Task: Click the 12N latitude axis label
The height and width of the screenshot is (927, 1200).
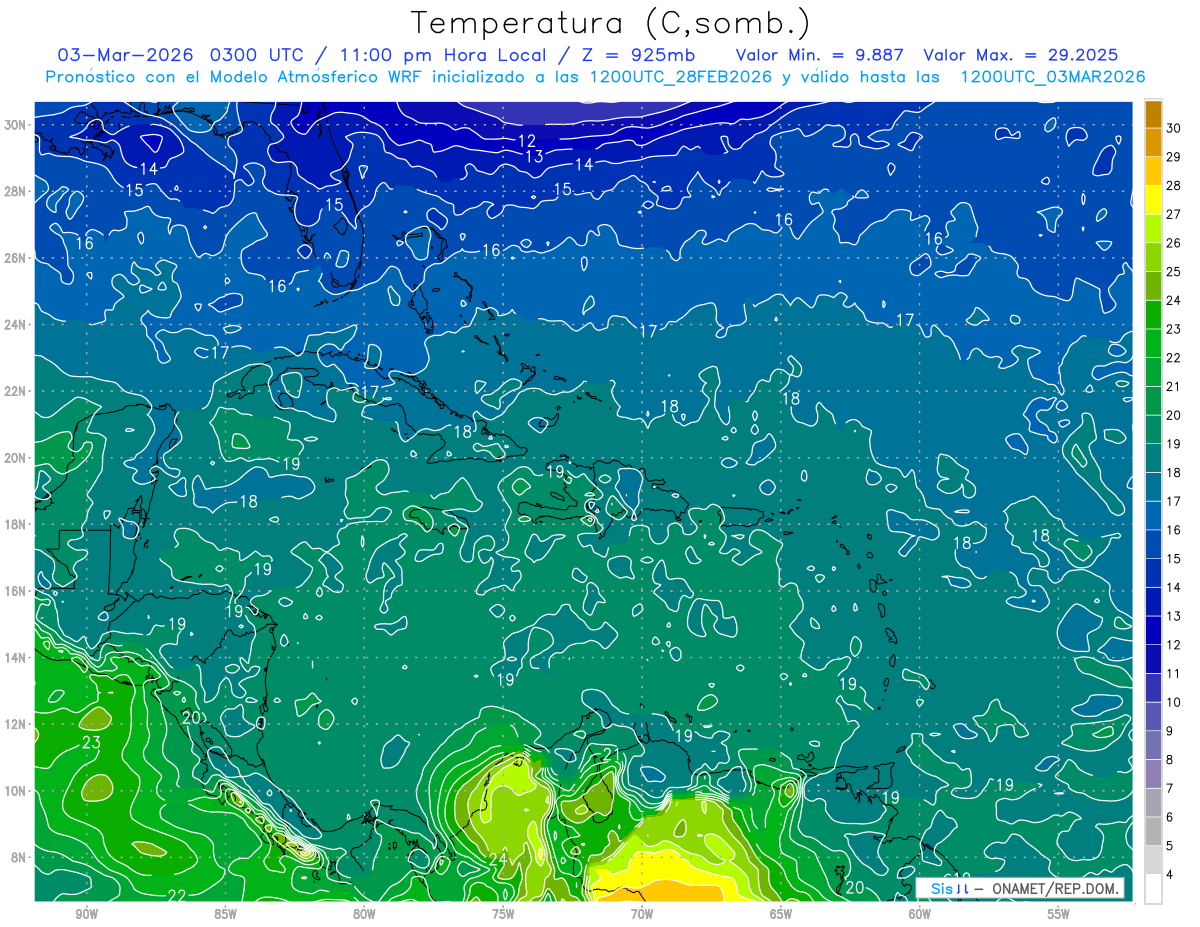Action: (15, 724)
